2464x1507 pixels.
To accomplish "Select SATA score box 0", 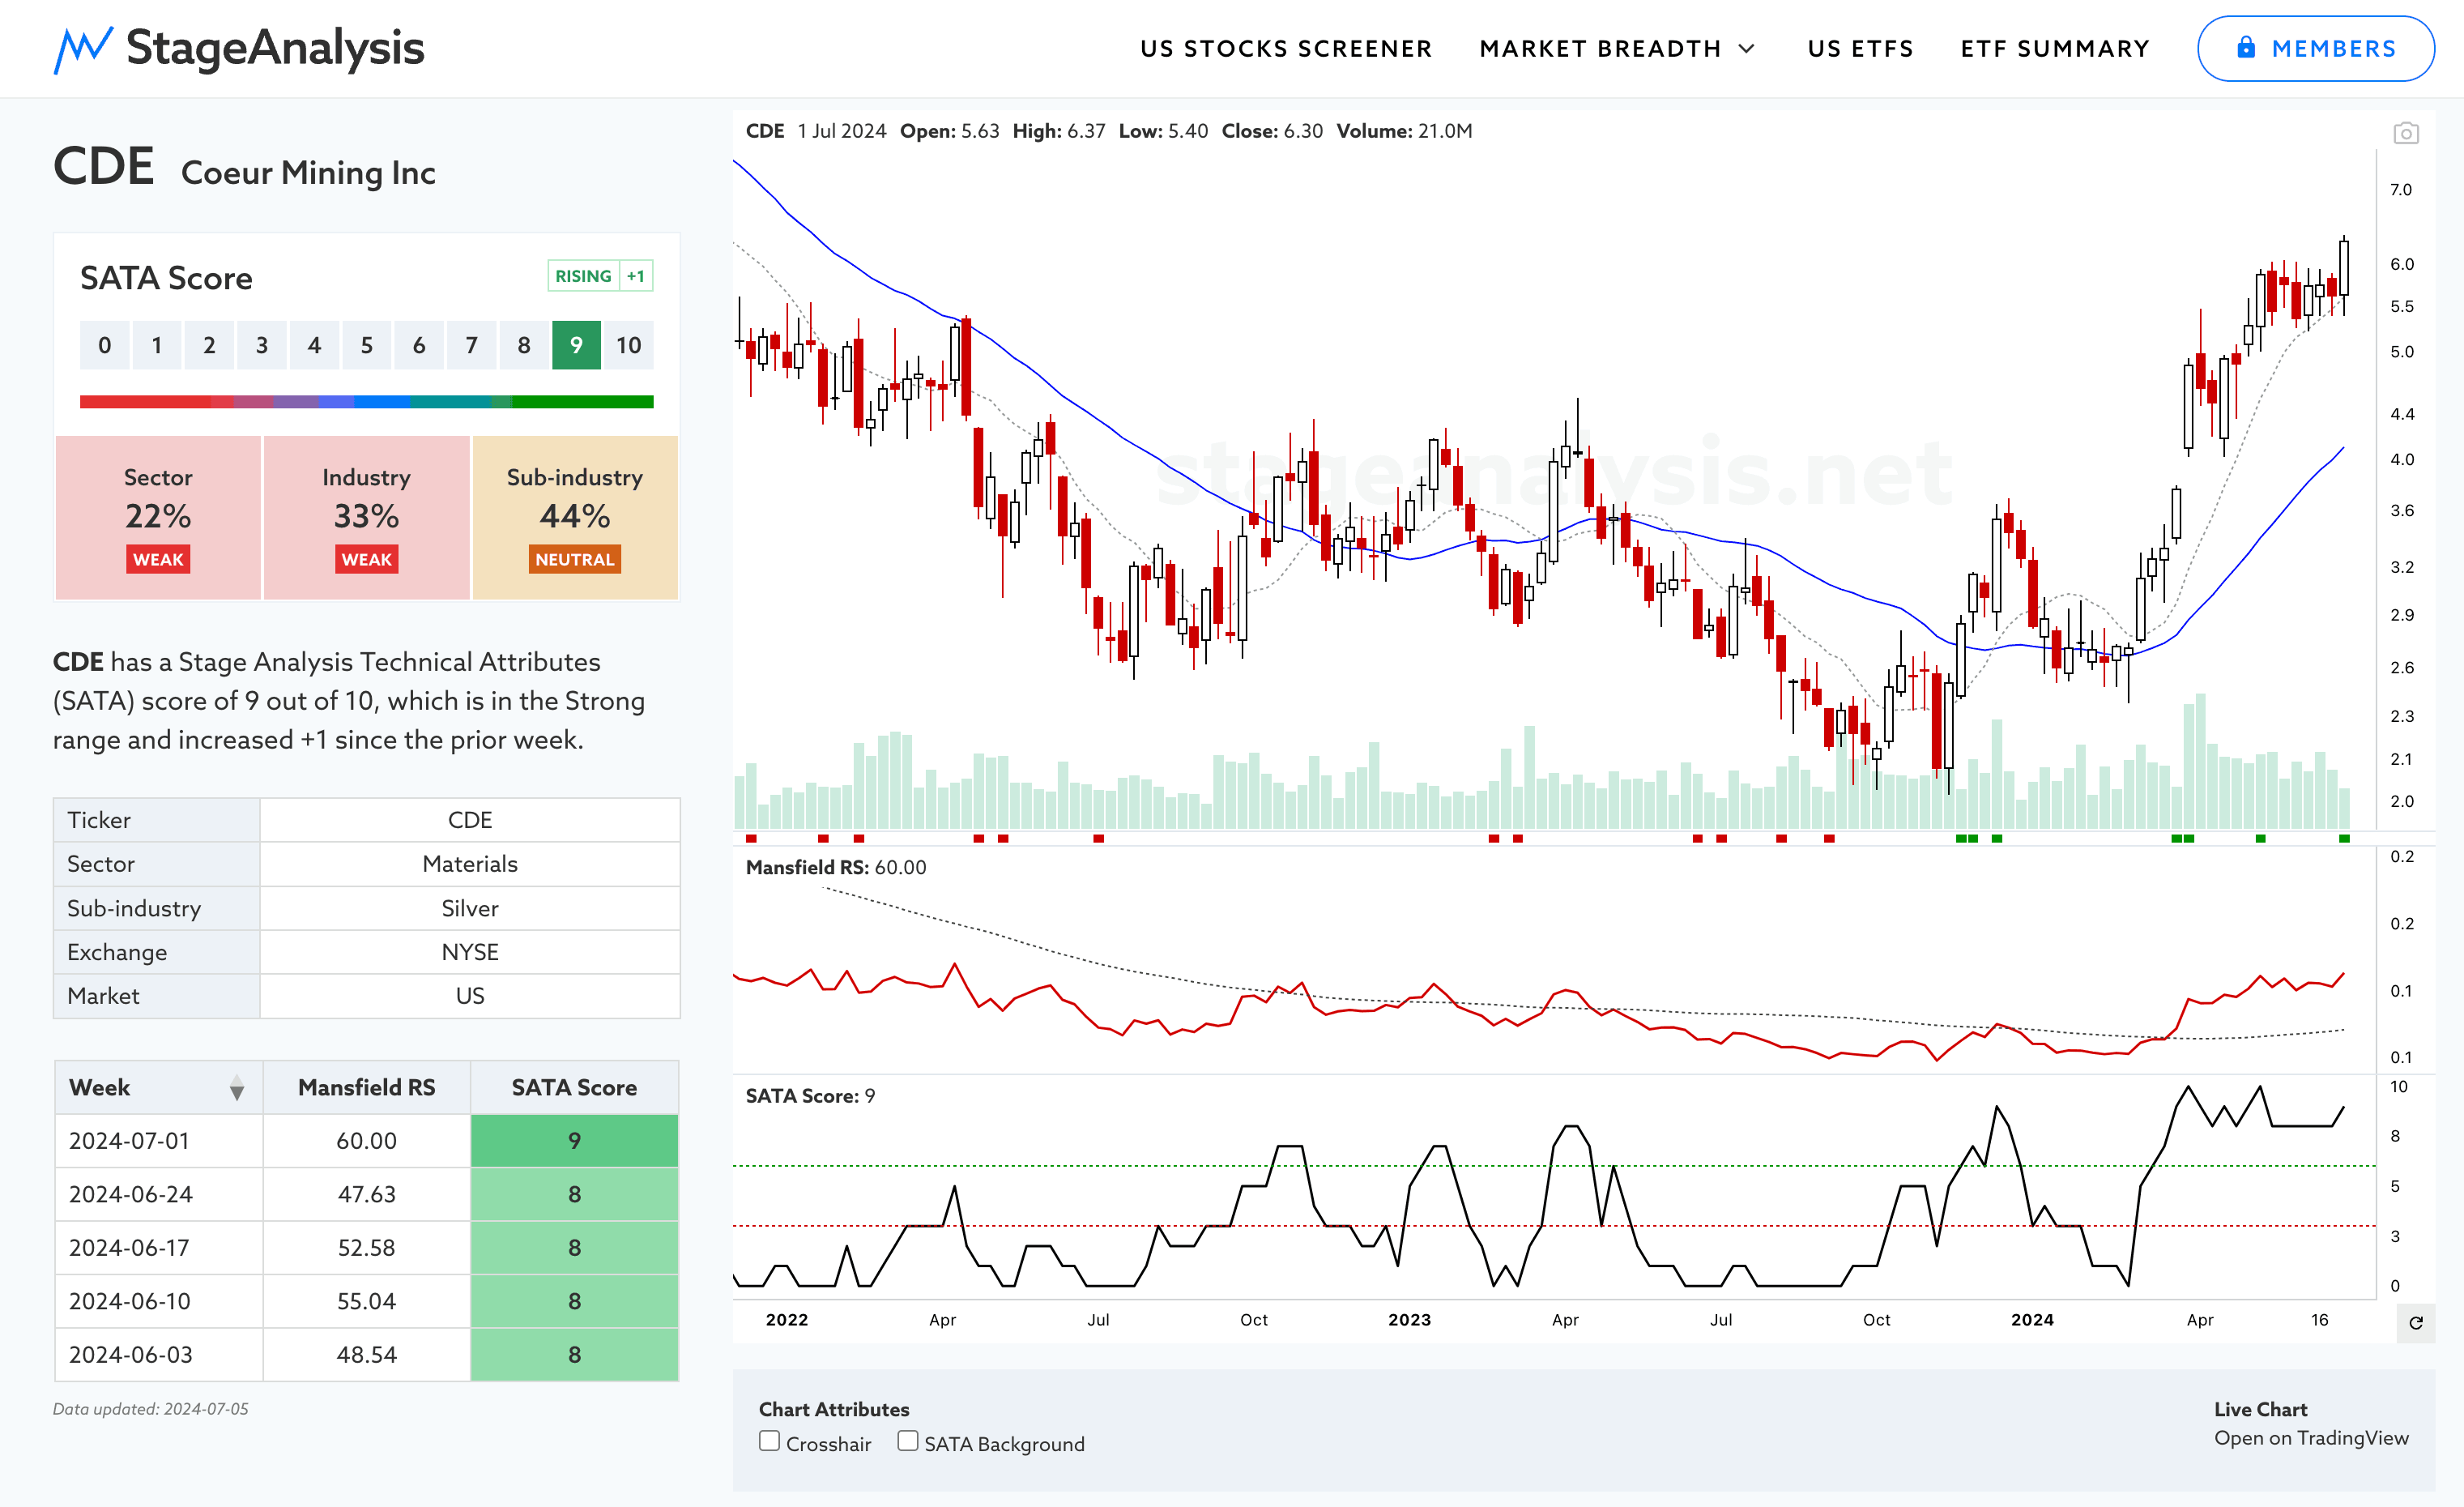I will point(105,346).
